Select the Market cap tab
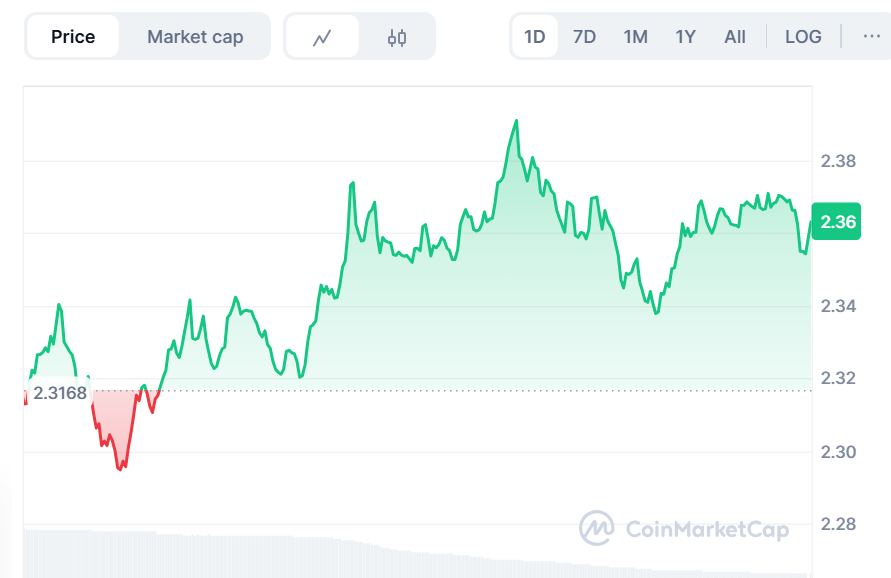891x578 pixels. point(195,37)
